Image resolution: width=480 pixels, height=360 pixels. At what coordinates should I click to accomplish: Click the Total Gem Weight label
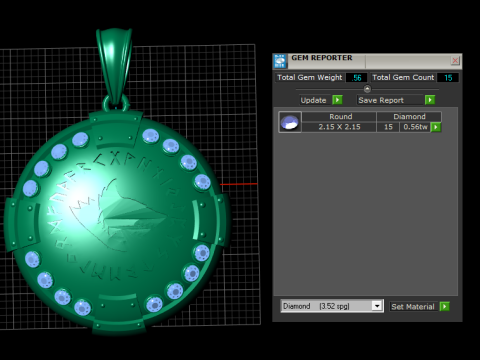310,78
